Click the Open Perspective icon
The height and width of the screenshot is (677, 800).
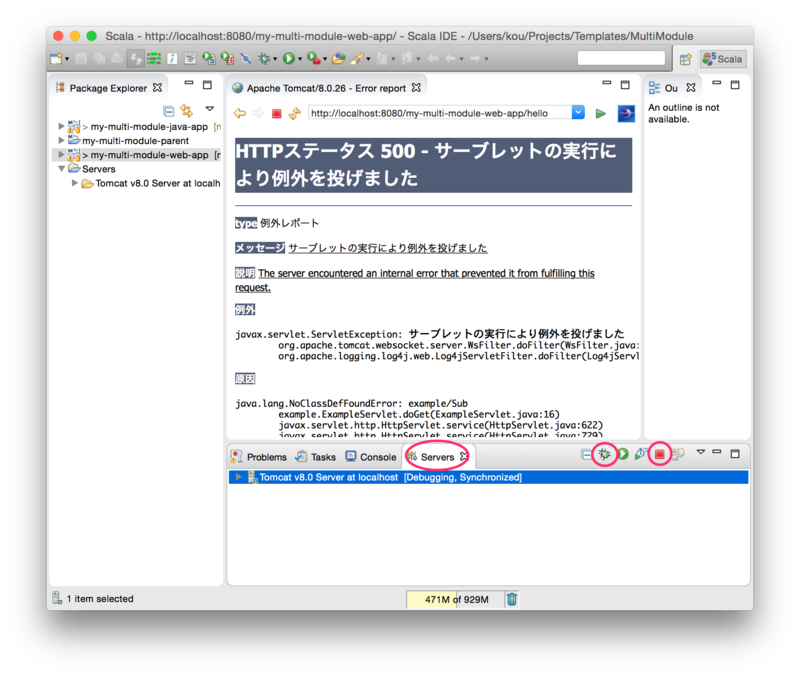(x=685, y=59)
